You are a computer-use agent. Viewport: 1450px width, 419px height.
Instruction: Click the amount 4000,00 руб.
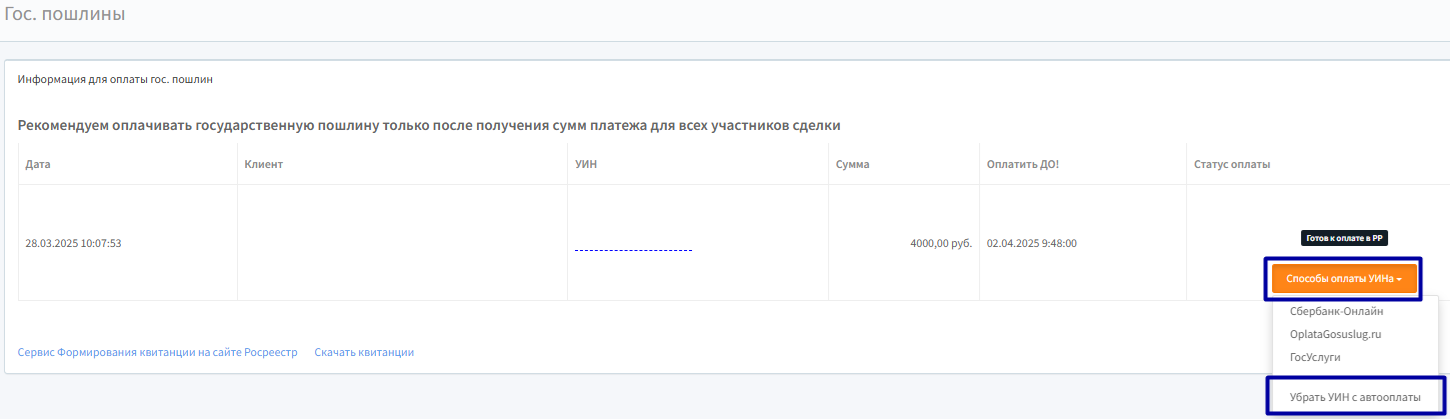click(x=941, y=243)
